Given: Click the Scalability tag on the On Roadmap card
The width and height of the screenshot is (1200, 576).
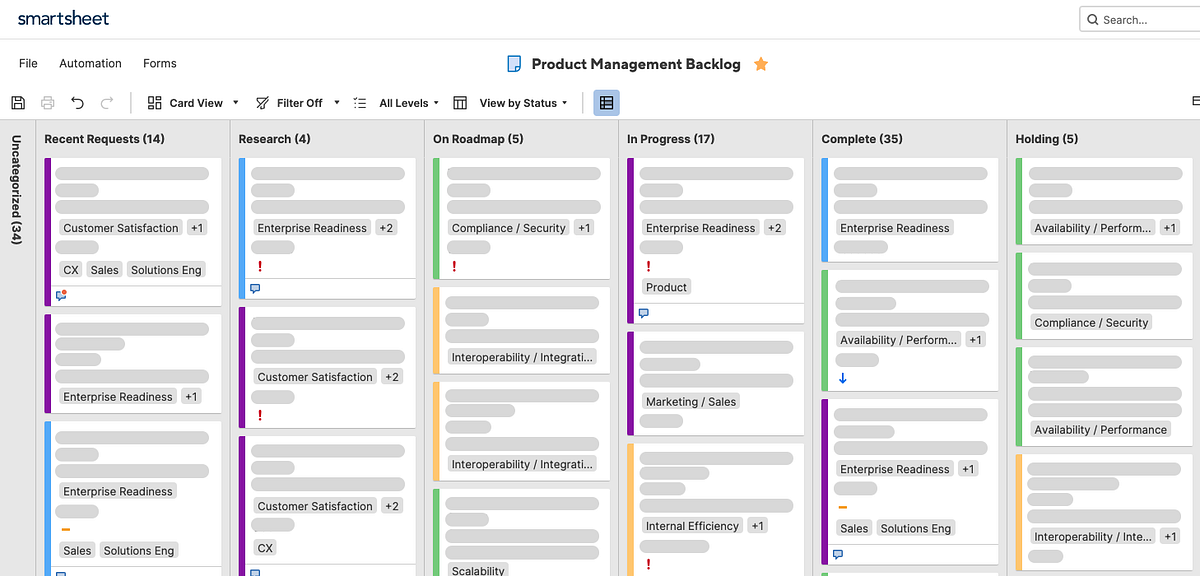Looking at the screenshot, I should pyautogui.click(x=478, y=569).
